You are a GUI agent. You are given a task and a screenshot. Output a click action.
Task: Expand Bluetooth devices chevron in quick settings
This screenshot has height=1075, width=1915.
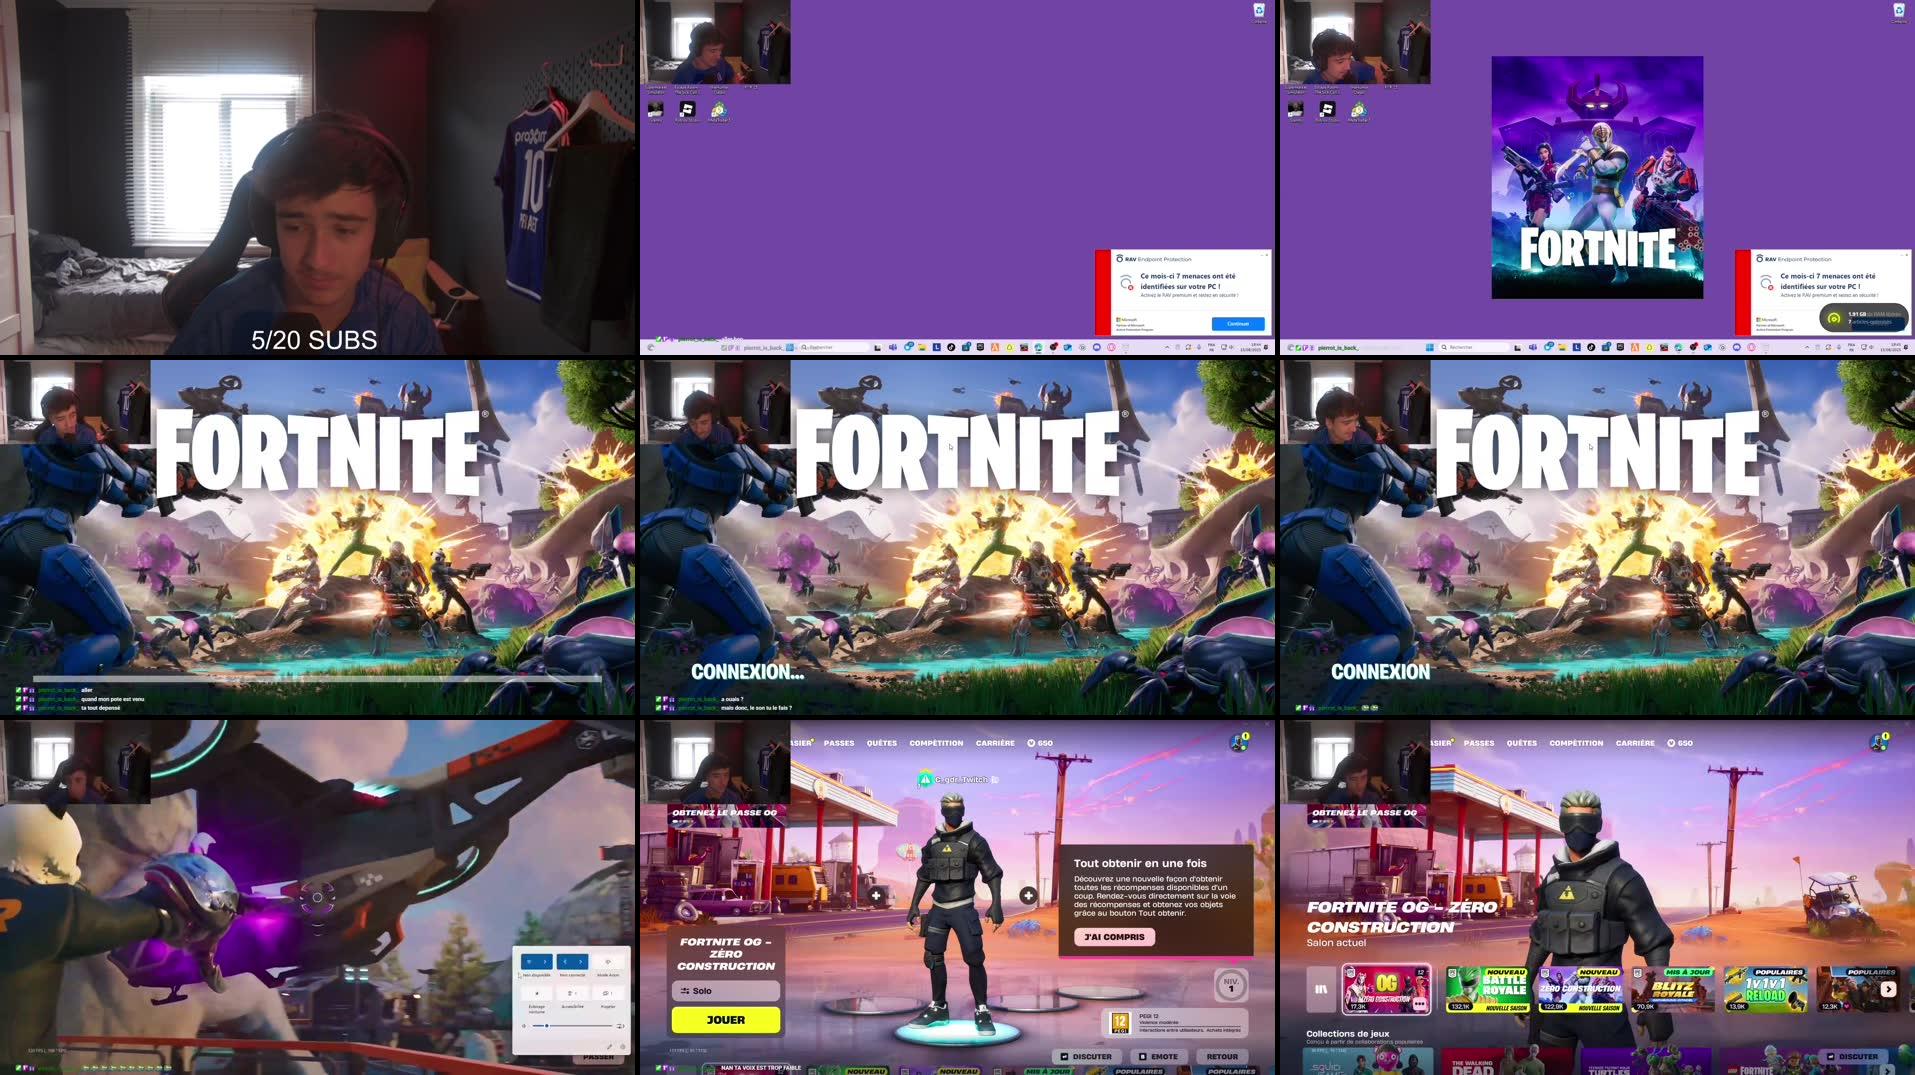(x=580, y=962)
